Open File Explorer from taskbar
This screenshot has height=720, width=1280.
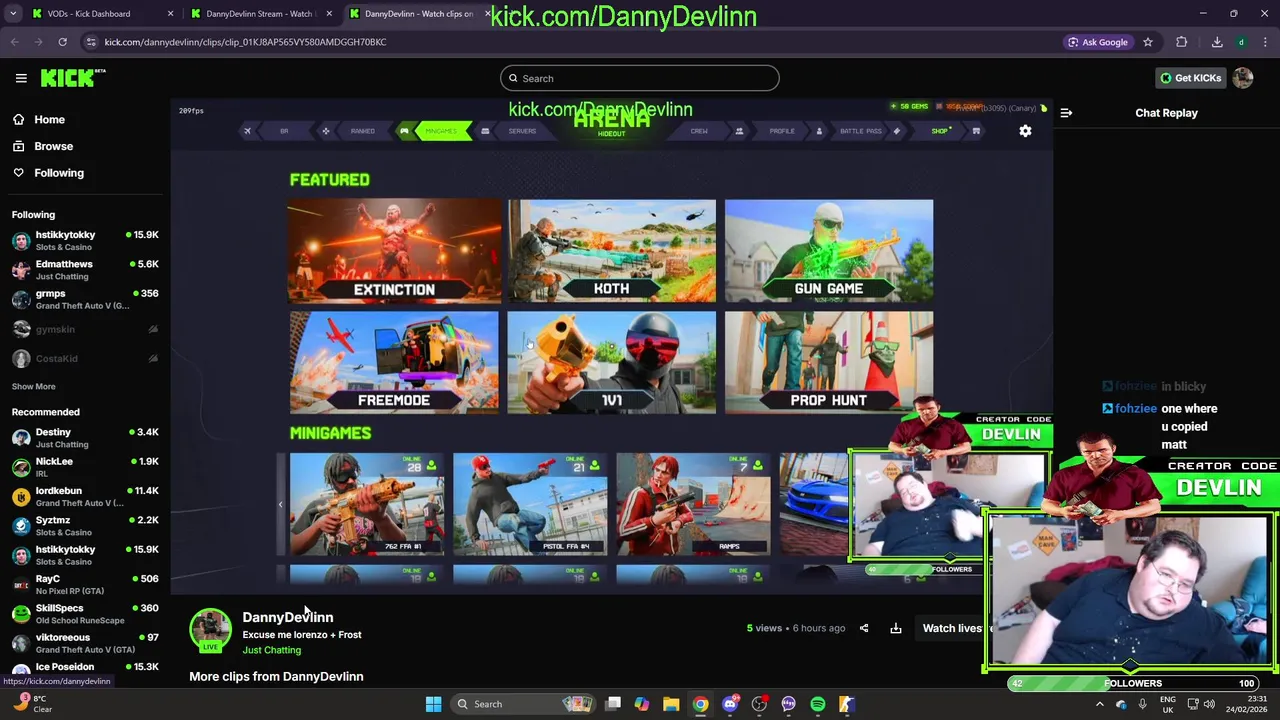coord(671,704)
